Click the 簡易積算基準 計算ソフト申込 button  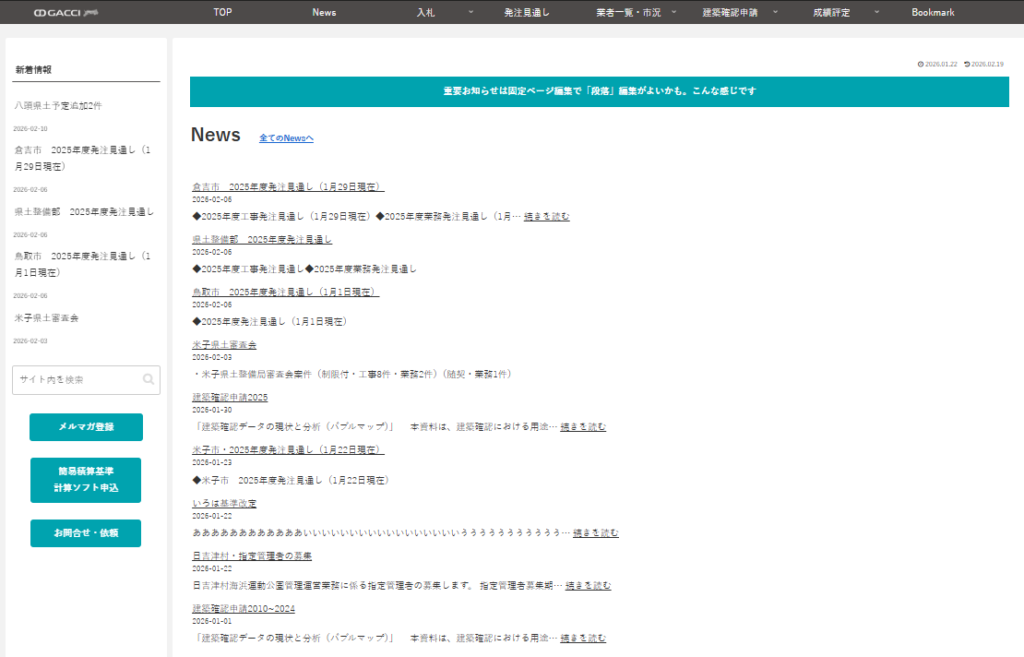[86, 480]
